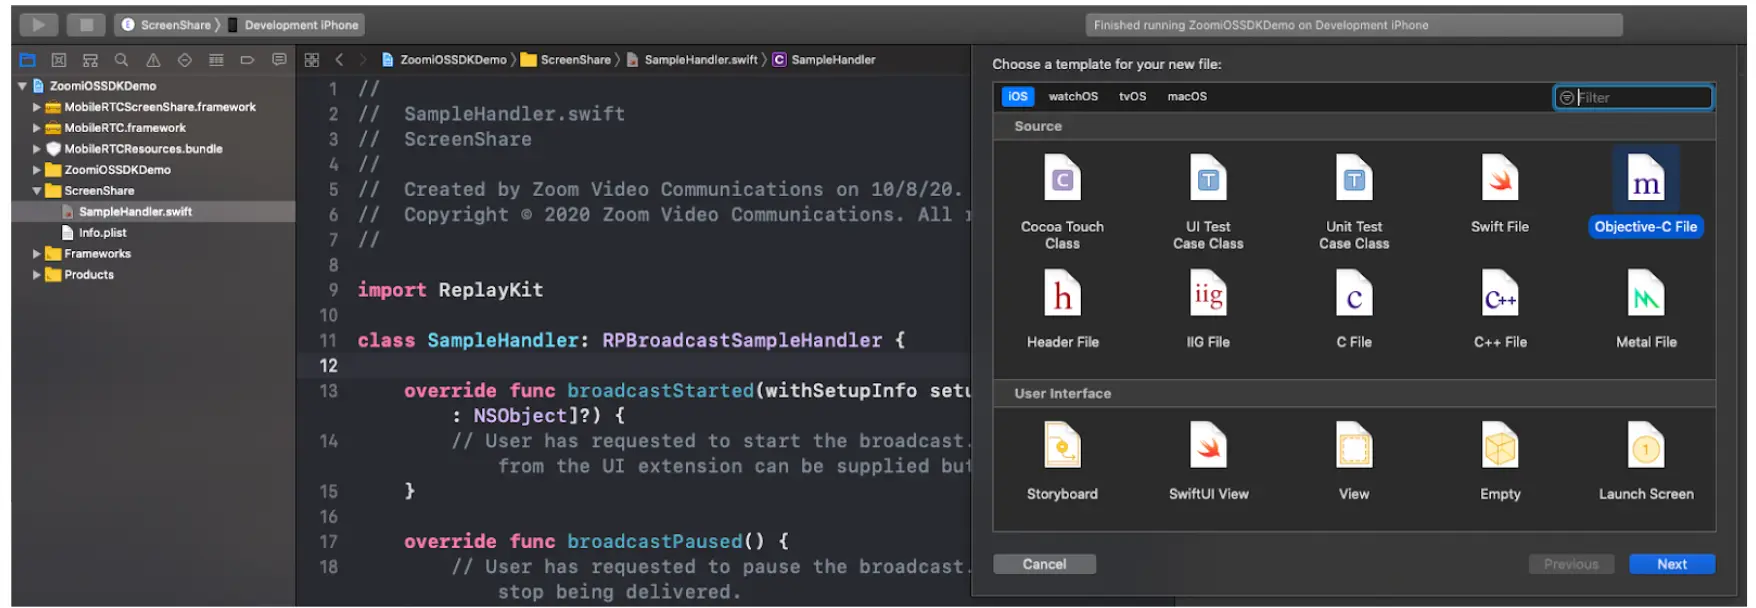Image resolution: width=1756 pixels, height=608 pixels.
Task: Open Info.plist in the navigator
Action: tap(102, 233)
